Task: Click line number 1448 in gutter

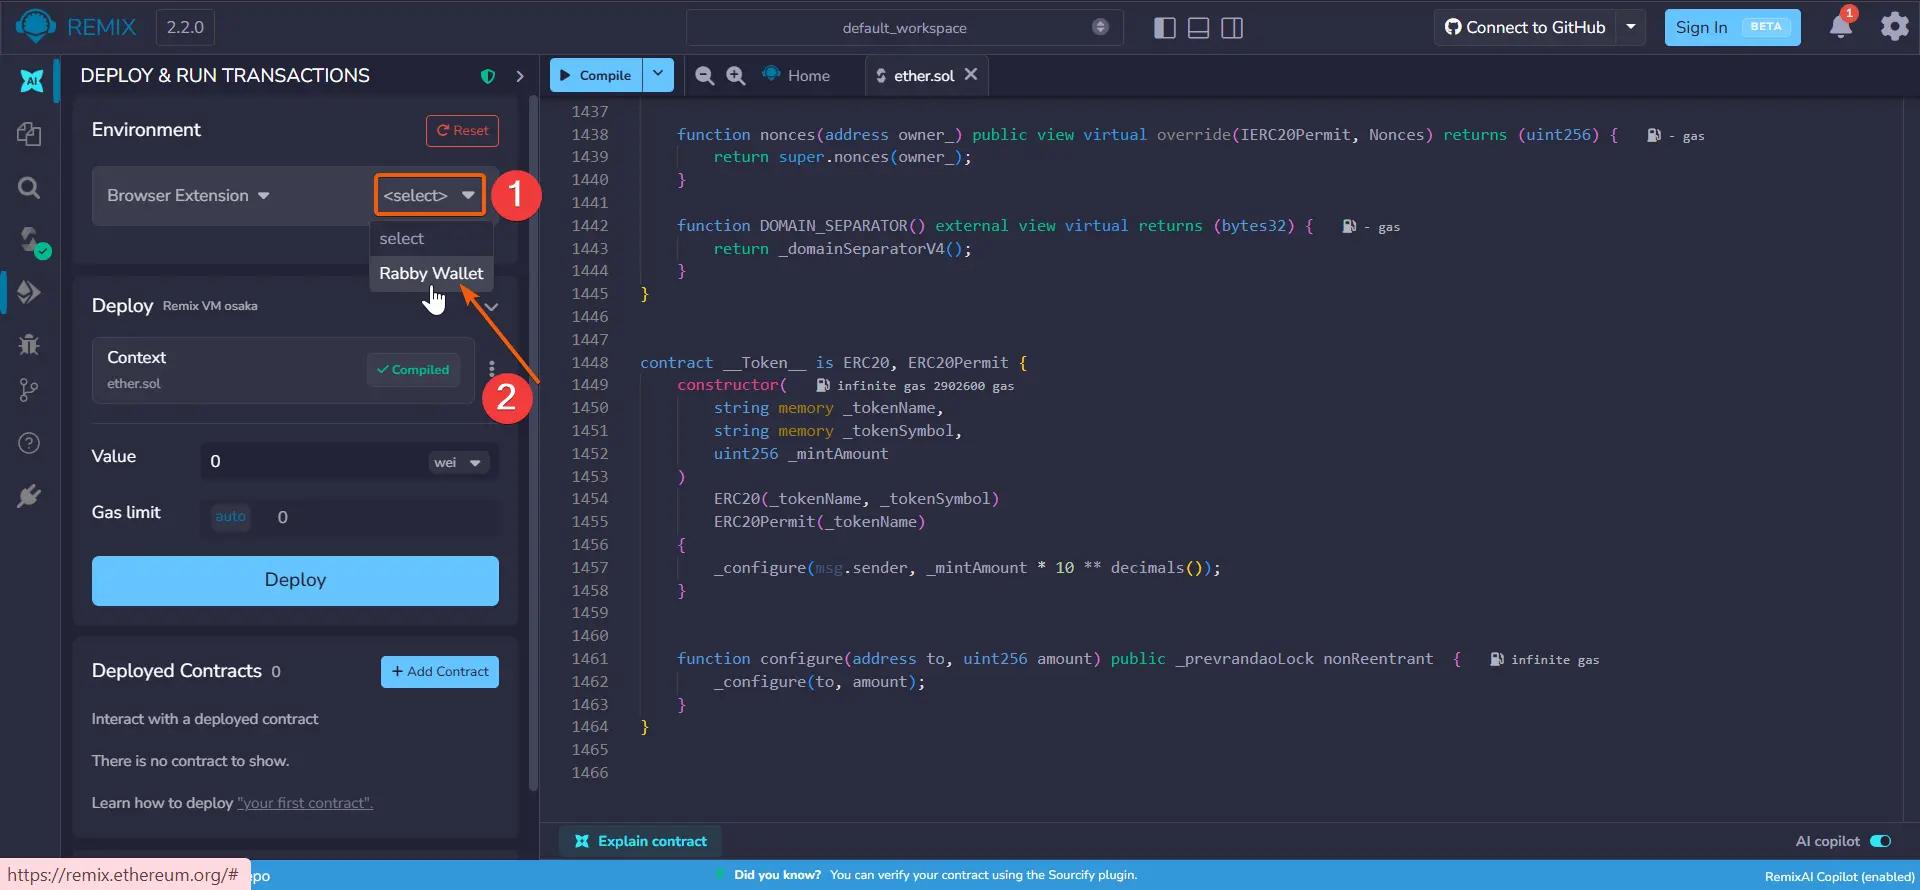Action: click(590, 362)
